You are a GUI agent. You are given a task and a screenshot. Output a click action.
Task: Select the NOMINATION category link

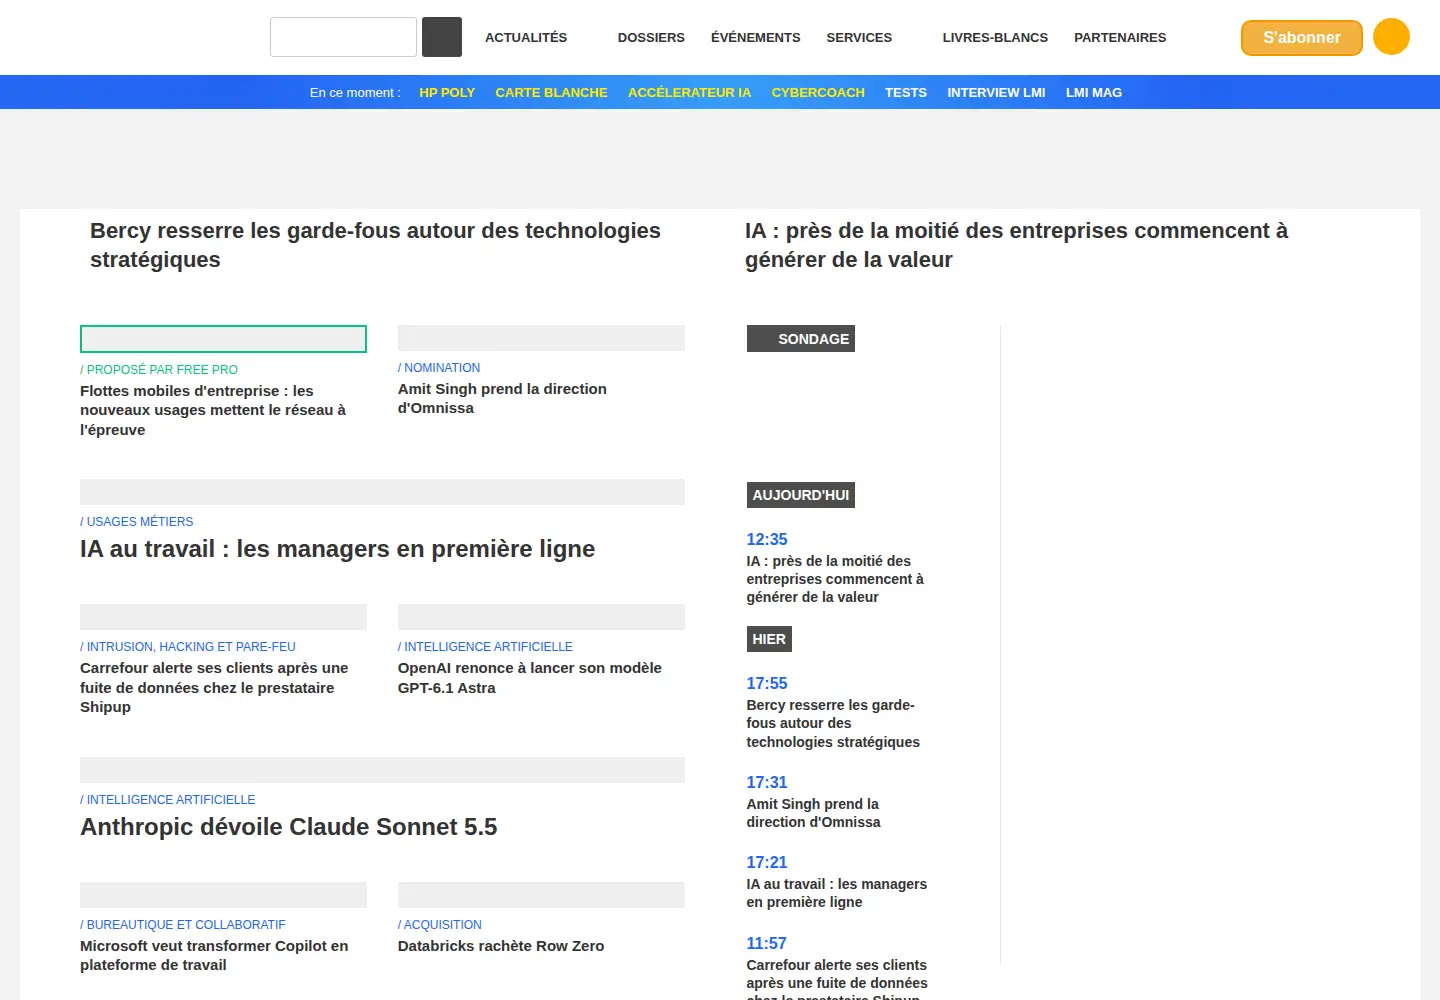439,368
